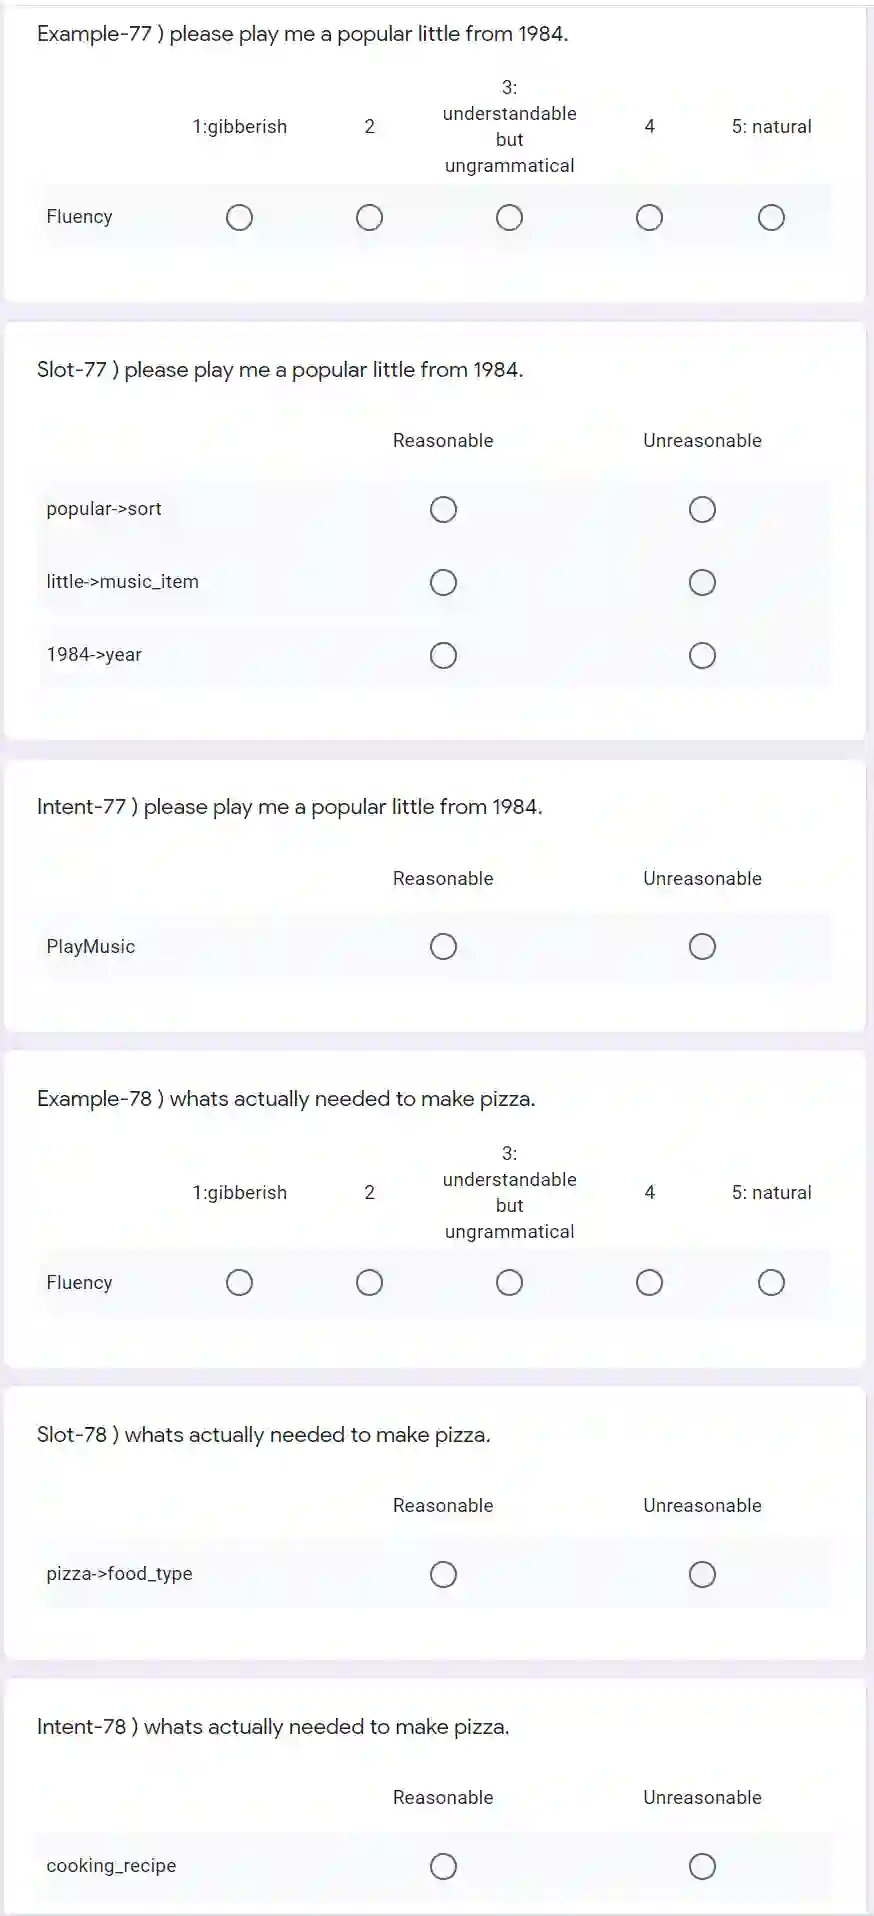Mark pizza->food_type slot as Reasonable
The height and width of the screenshot is (1916, 874).
tap(443, 1575)
